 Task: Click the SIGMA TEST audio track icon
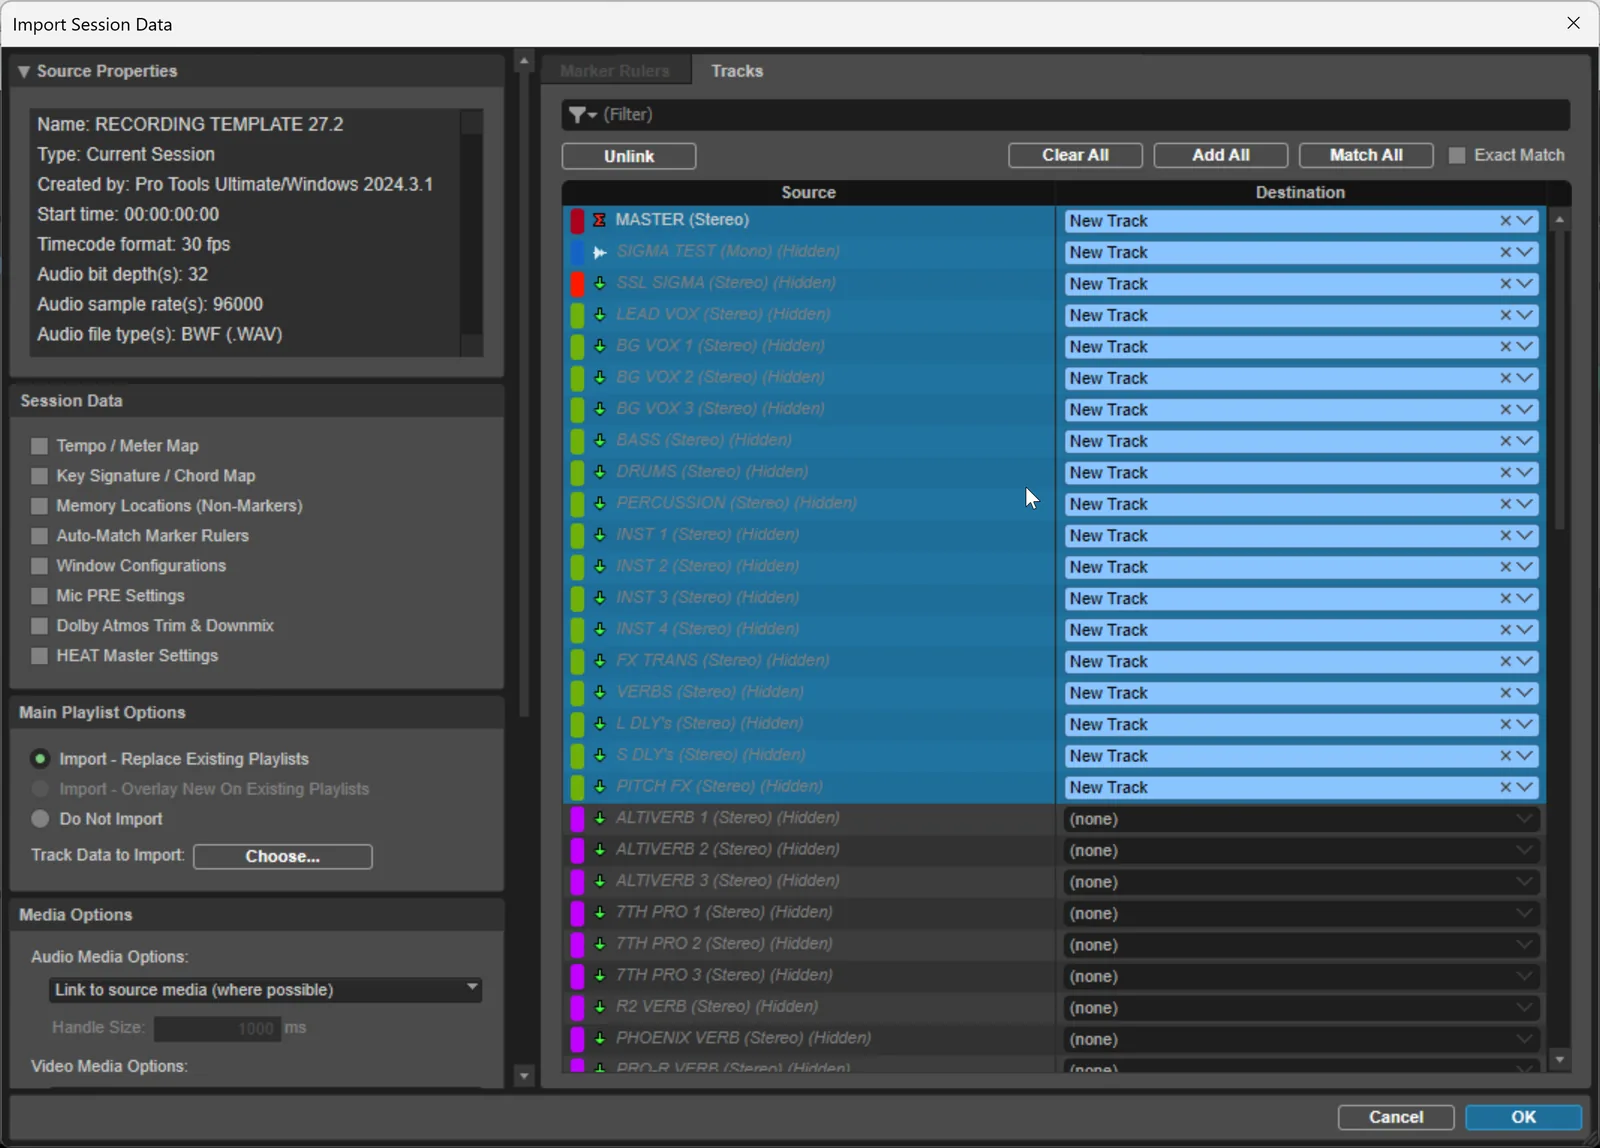(600, 252)
